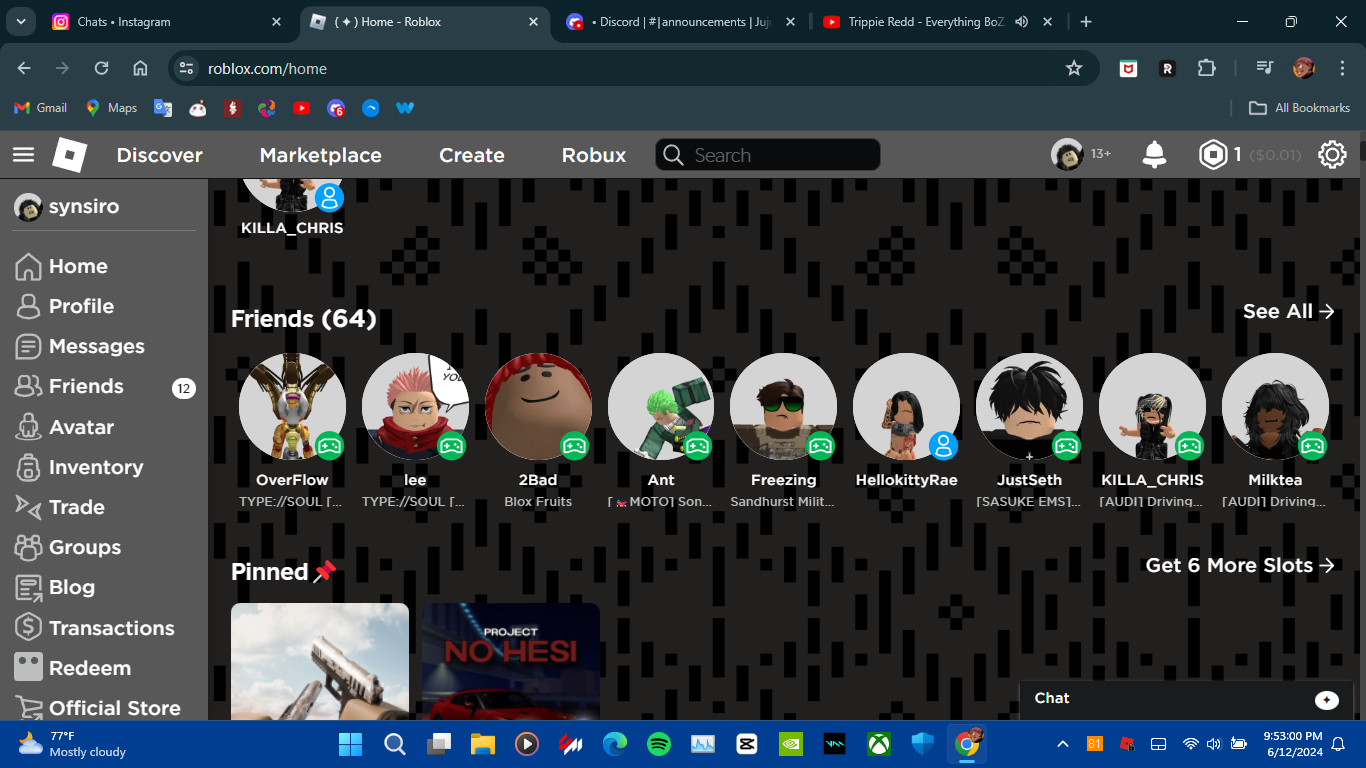Click See All friends link
1366x768 pixels.
[1289, 311]
